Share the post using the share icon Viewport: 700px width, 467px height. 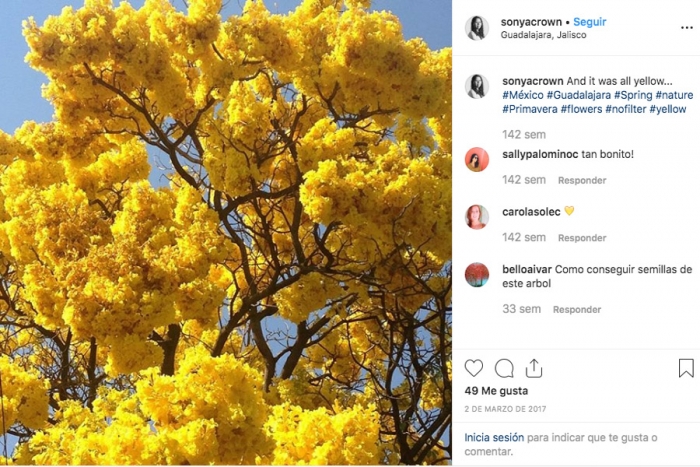pyautogui.click(x=534, y=368)
